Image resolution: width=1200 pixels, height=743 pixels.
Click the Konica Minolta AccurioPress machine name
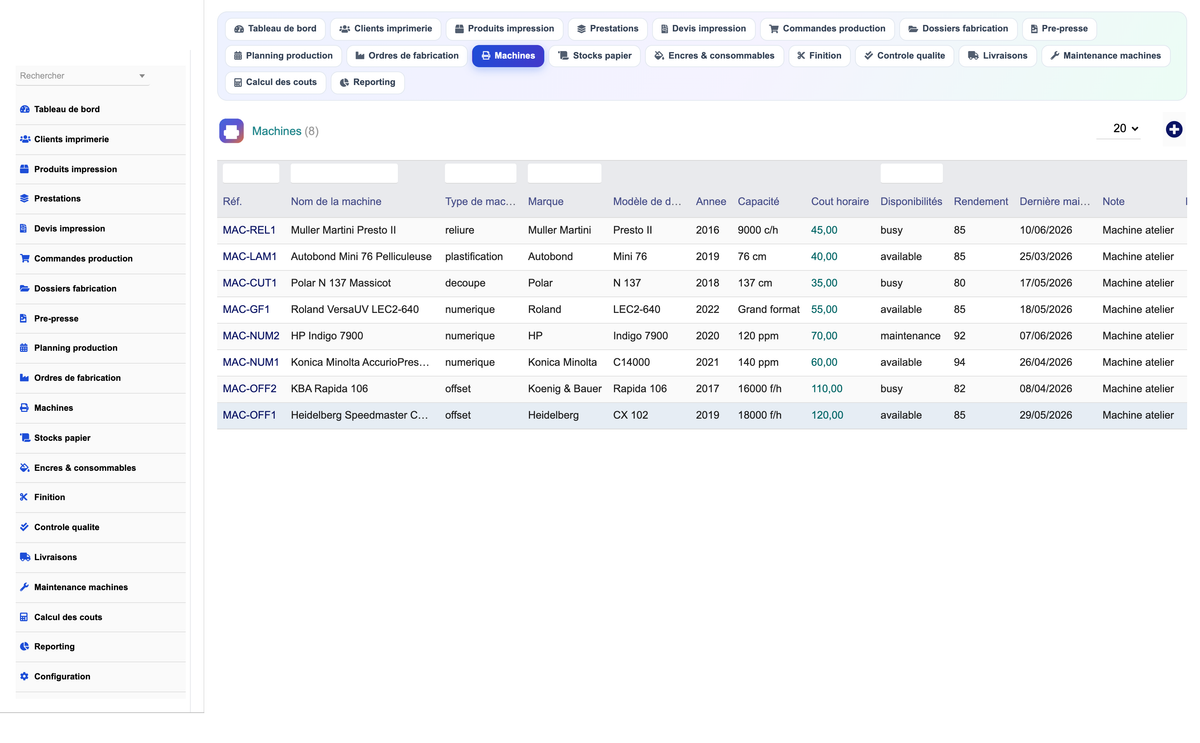tap(360, 363)
